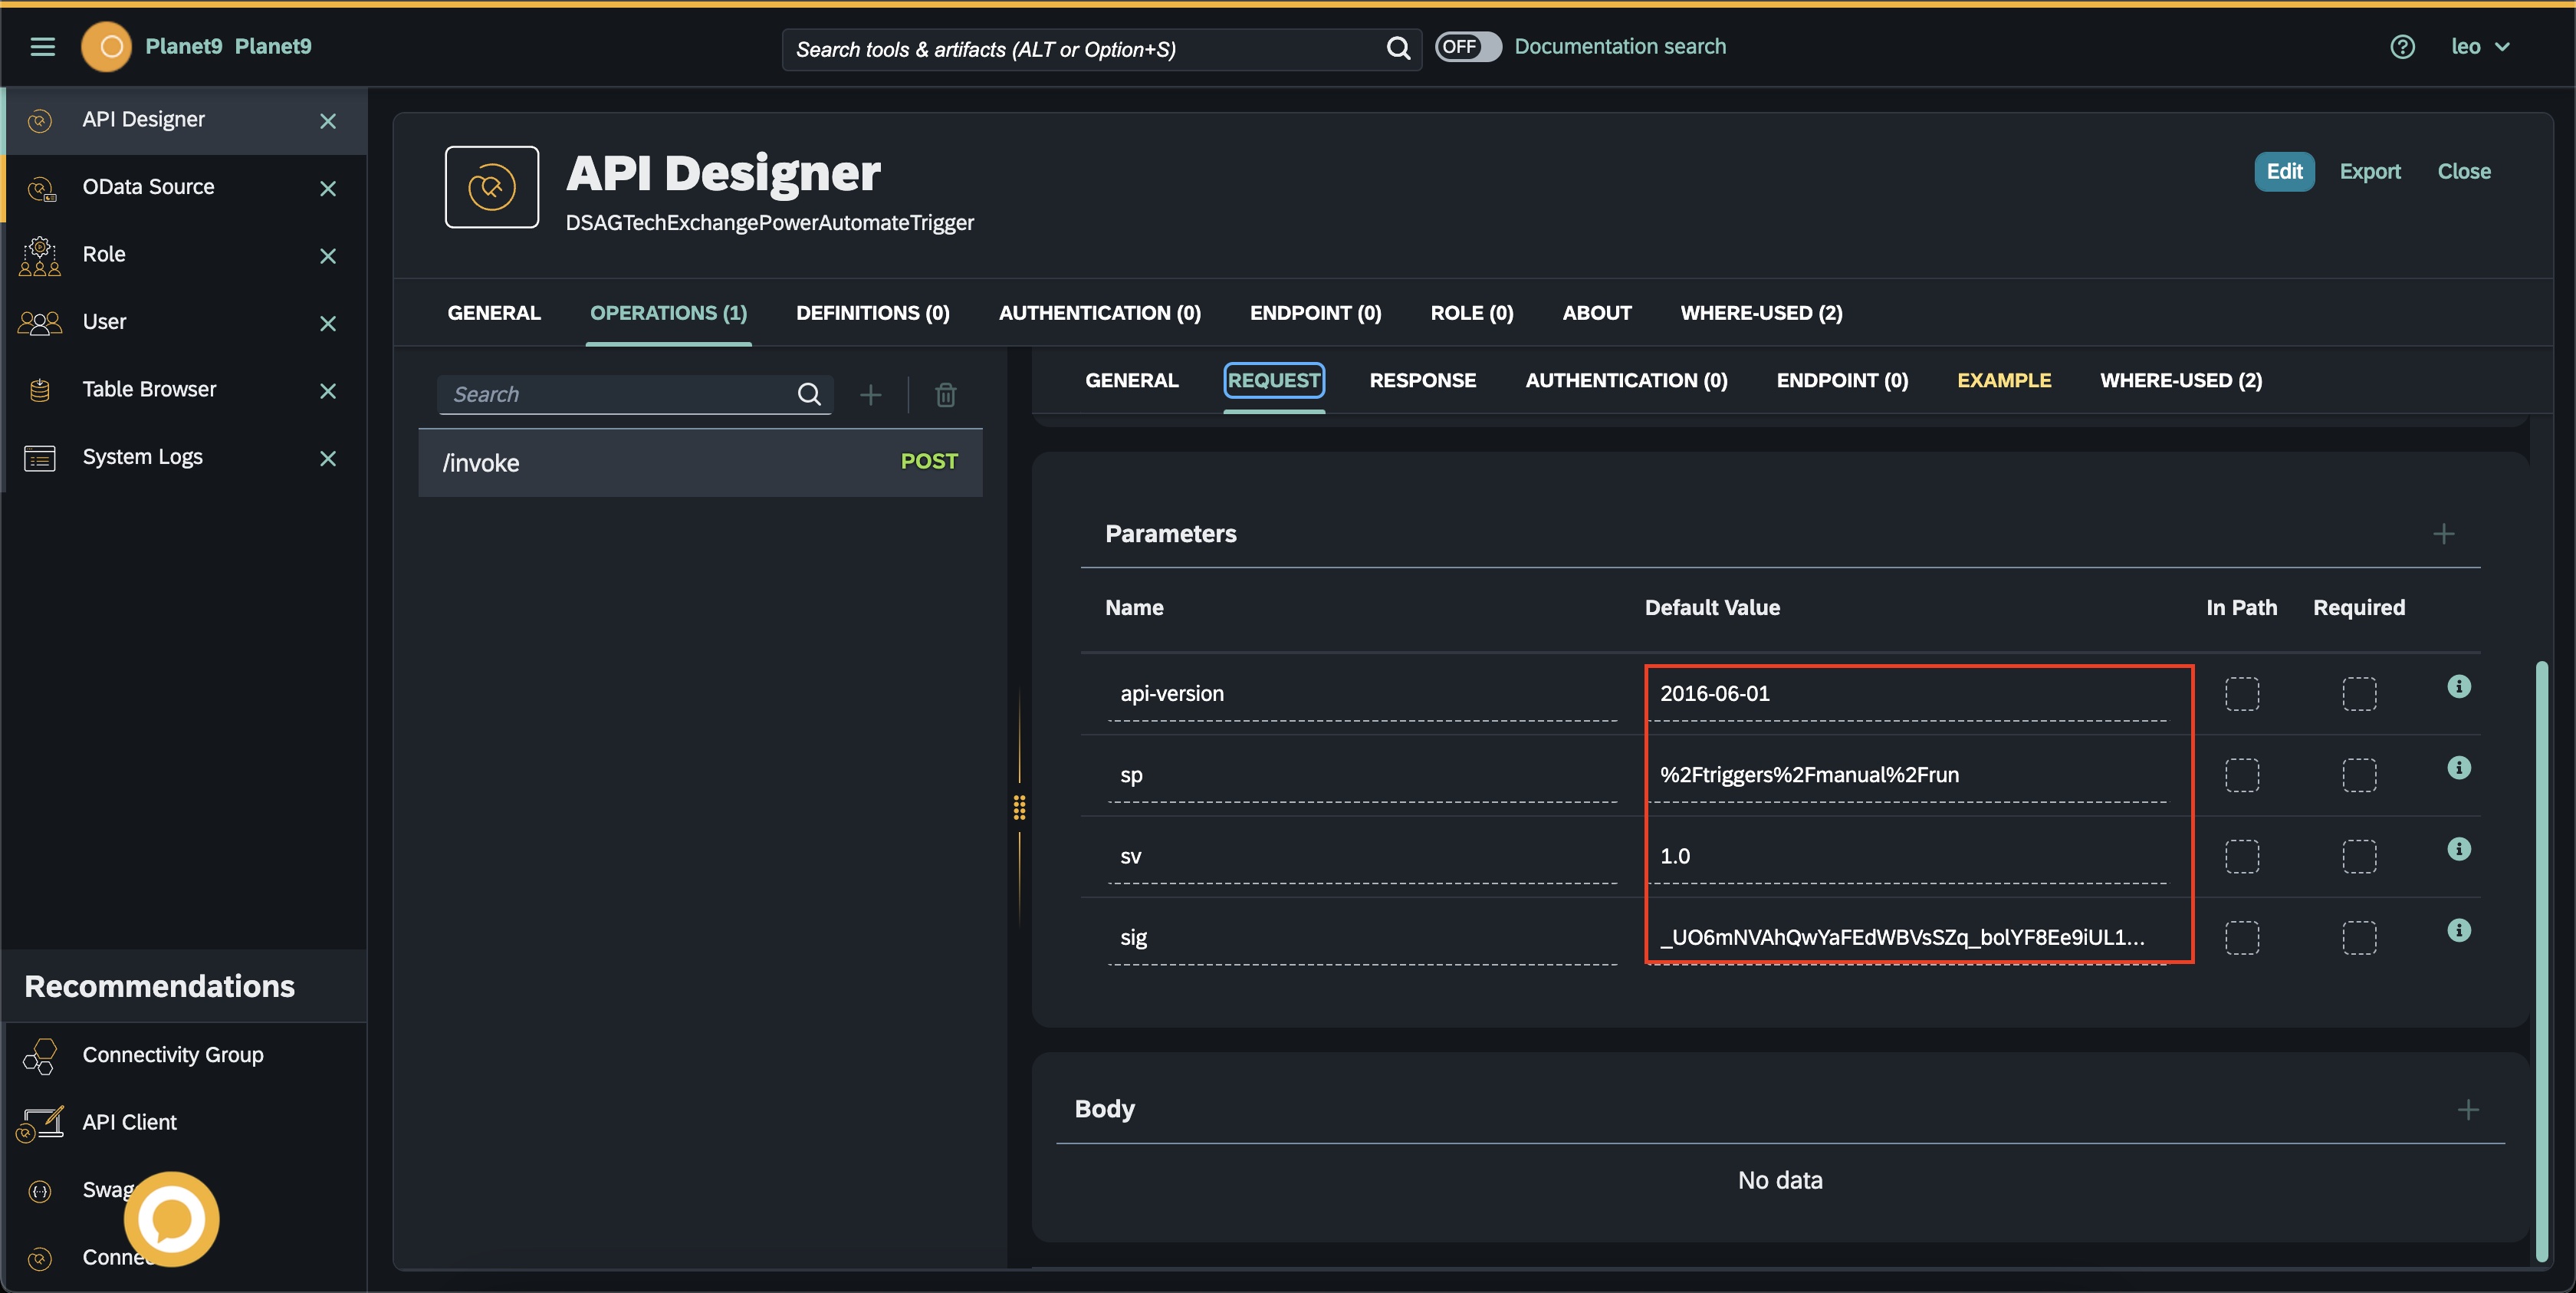Viewport: 2576px width, 1293px height.
Task: Open the leo user dropdown
Action: pos(2479,47)
